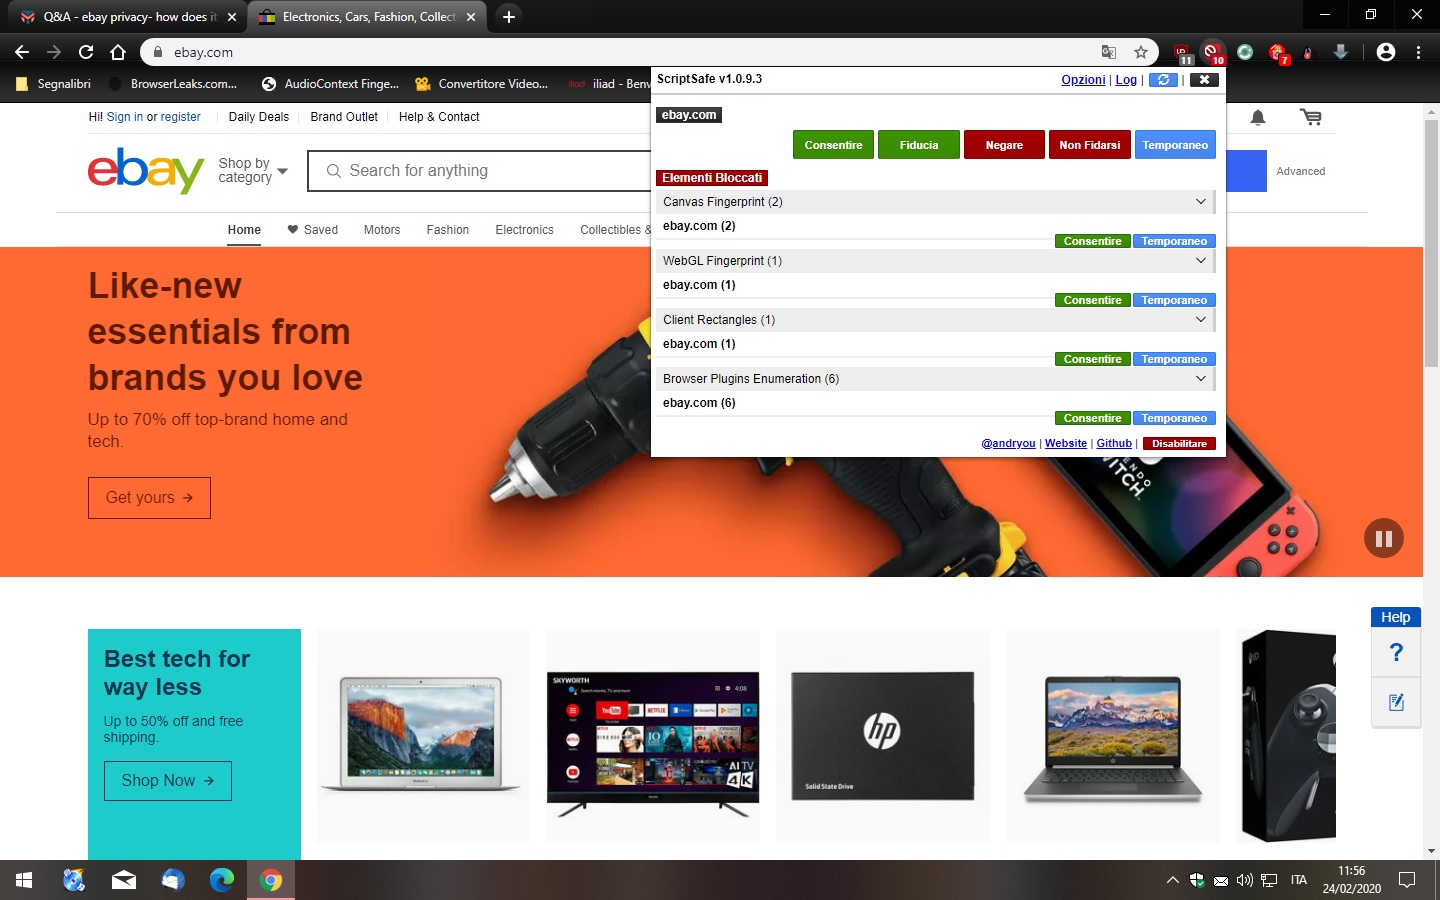1440x900 pixels.
Task: Select the Electronics, Cars, Fashion tab
Action: (x=366, y=17)
